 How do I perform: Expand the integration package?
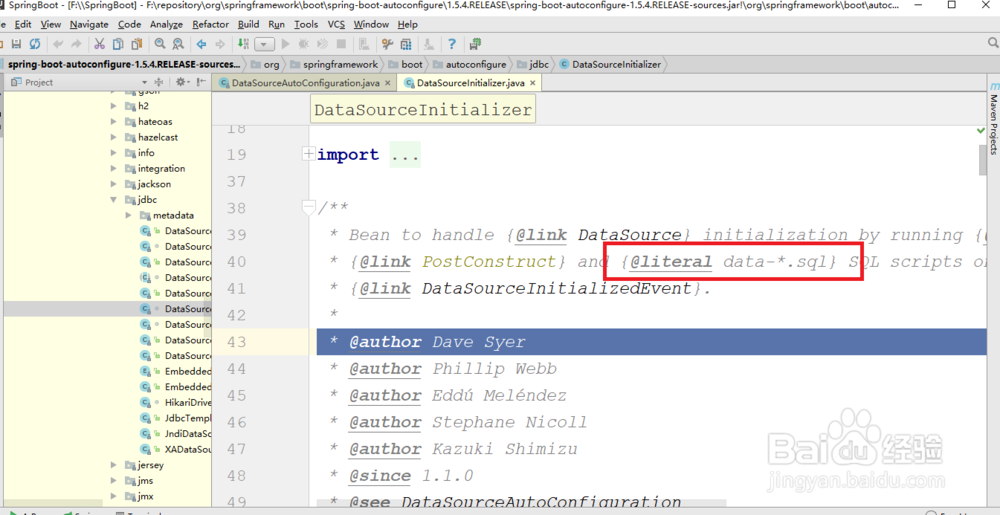[x=114, y=168]
